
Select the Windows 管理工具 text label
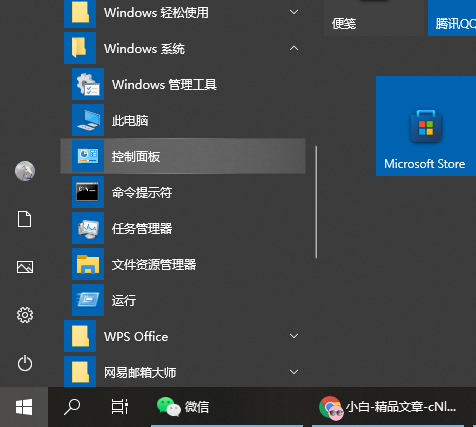[x=164, y=85]
